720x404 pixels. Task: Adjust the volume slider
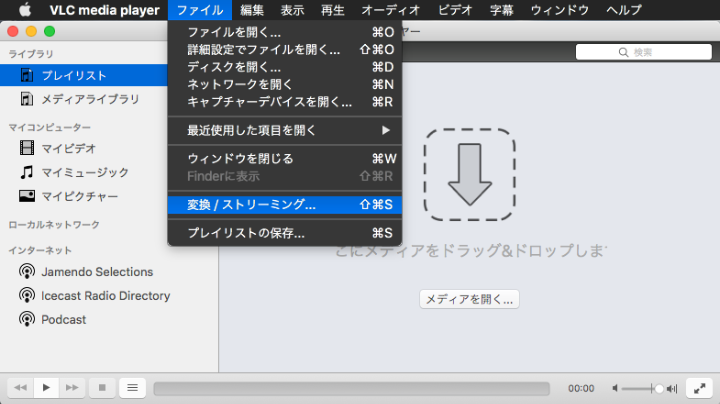(x=642, y=388)
